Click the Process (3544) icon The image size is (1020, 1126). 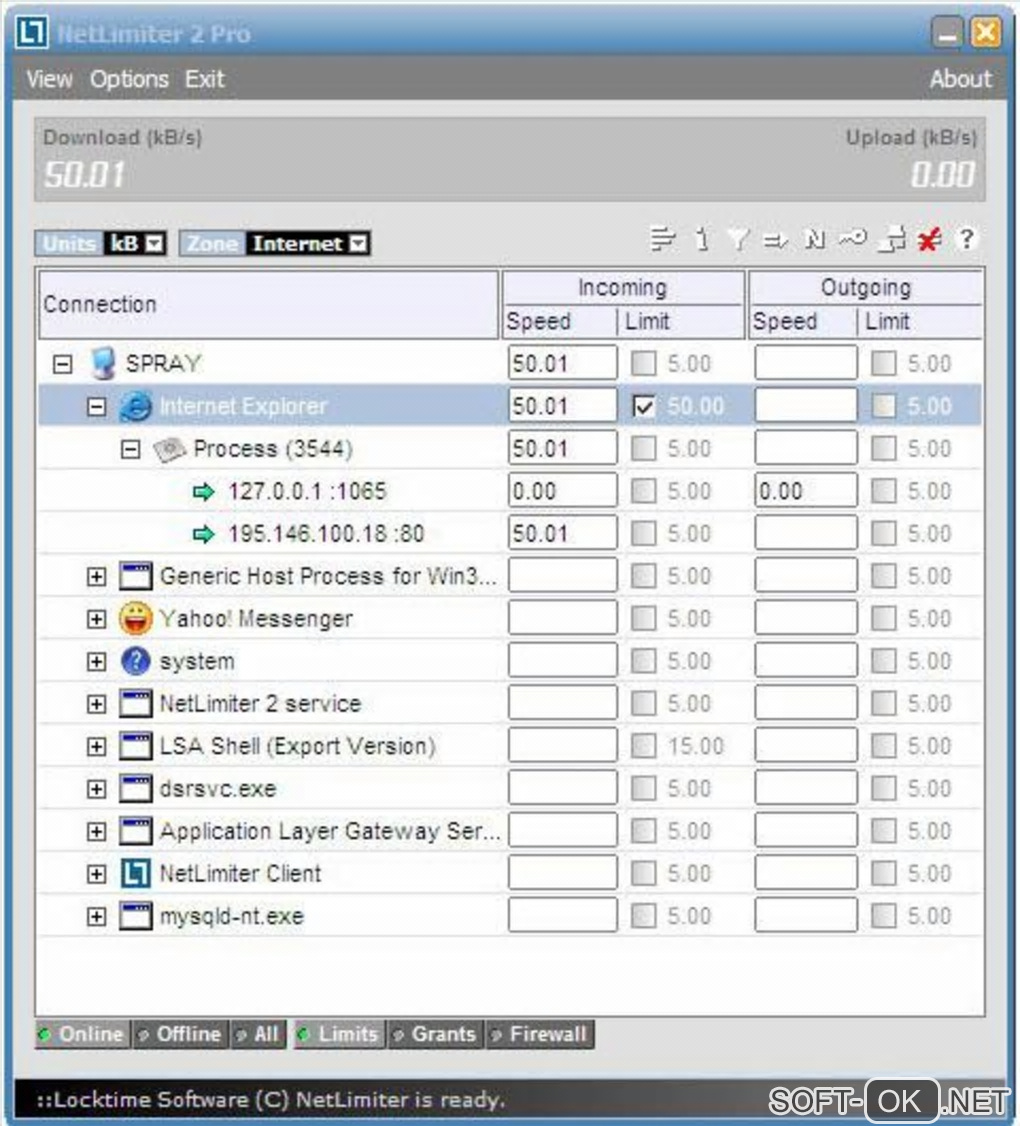point(170,450)
